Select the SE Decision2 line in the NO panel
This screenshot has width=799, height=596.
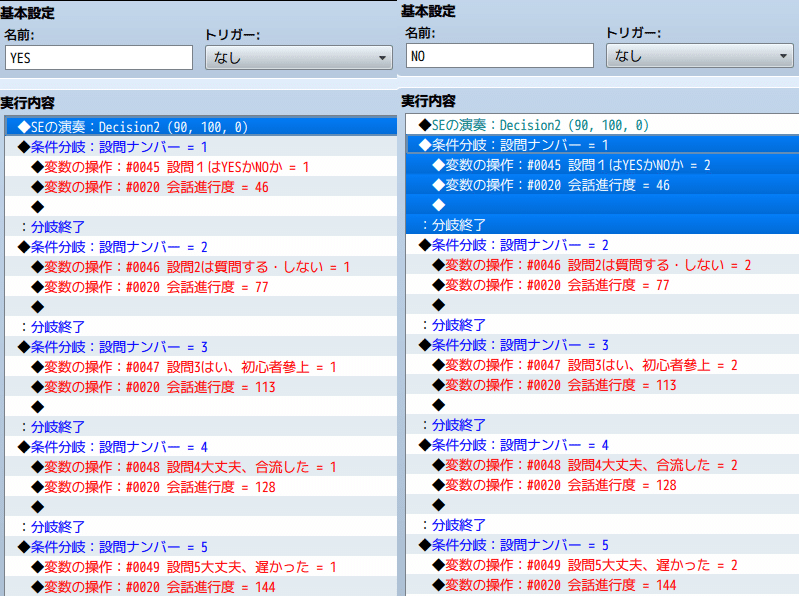(x=602, y=125)
